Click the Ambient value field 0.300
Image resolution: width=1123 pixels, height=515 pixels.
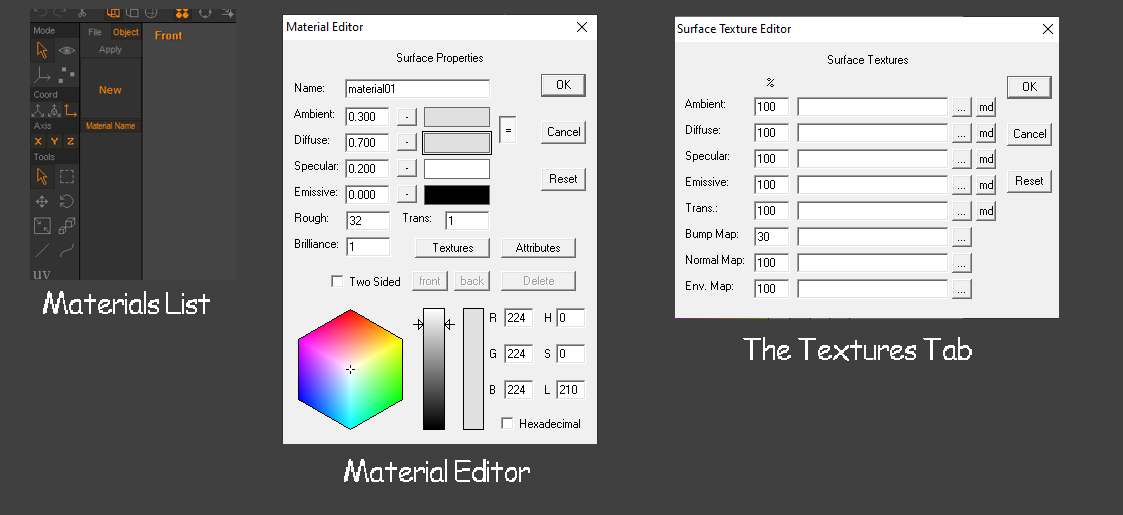tap(367, 117)
